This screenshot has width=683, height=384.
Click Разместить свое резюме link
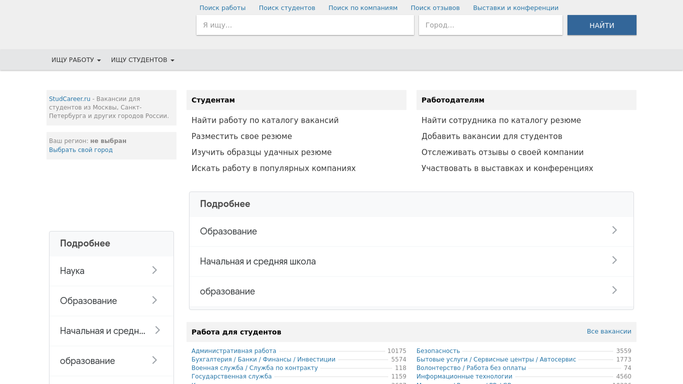click(x=241, y=136)
